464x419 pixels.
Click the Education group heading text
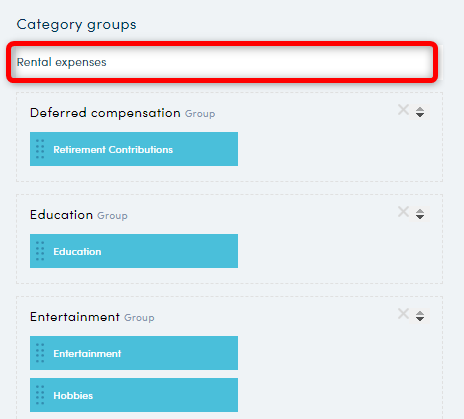click(x=61, y=215)
